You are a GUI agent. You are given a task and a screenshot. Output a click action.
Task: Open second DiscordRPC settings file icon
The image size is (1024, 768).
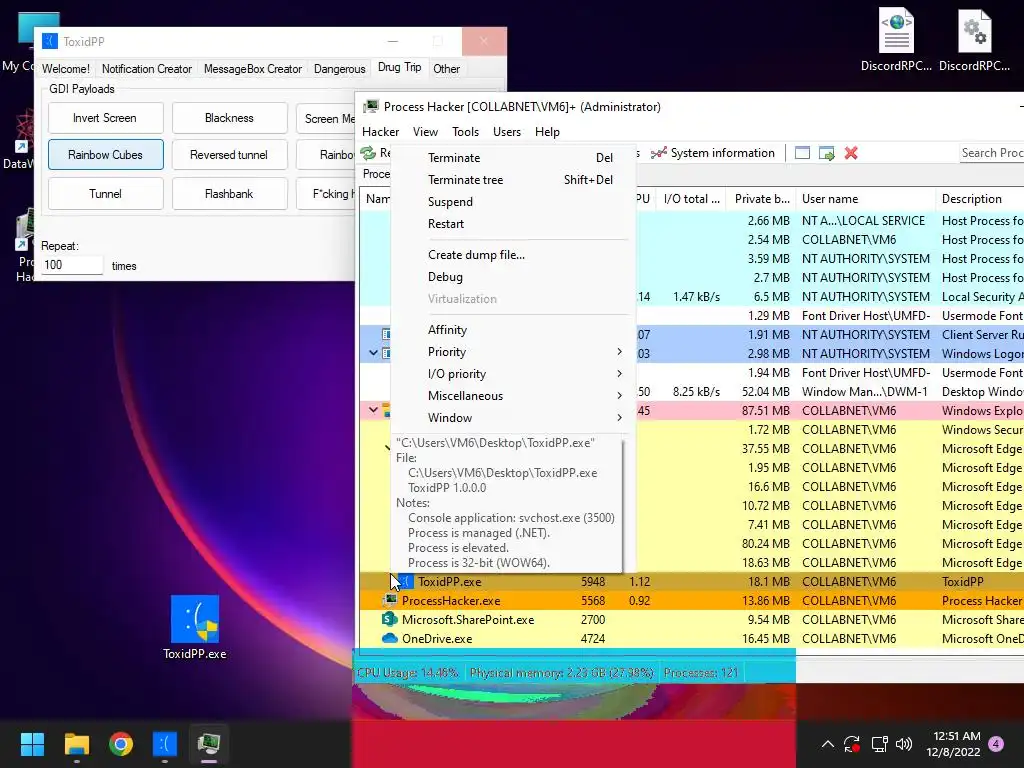click(x=974, y=29)
